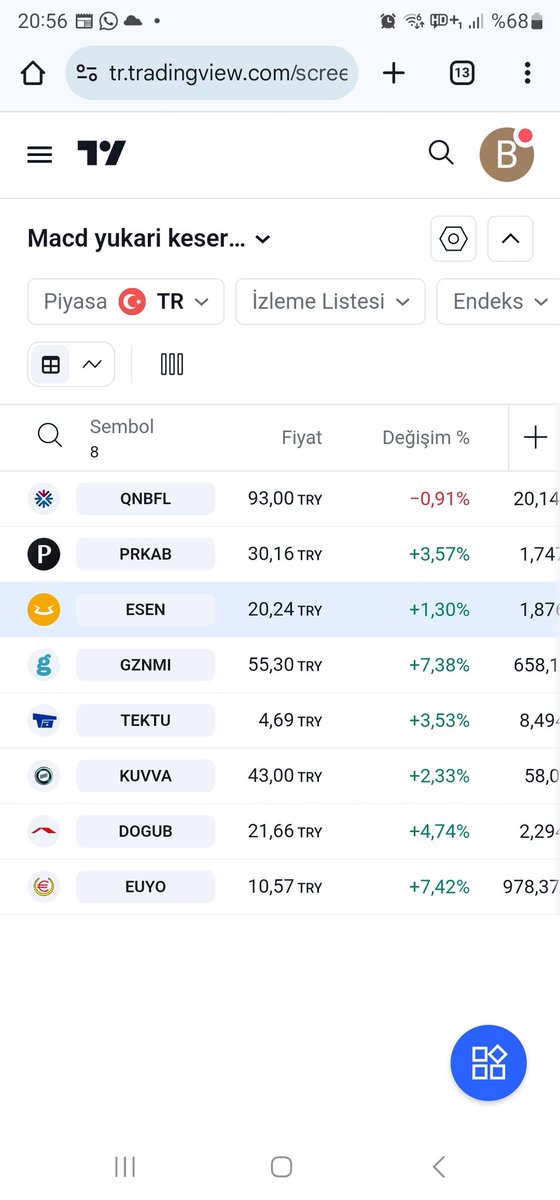Open the KUVVA symbol

(x=145, y=775)
